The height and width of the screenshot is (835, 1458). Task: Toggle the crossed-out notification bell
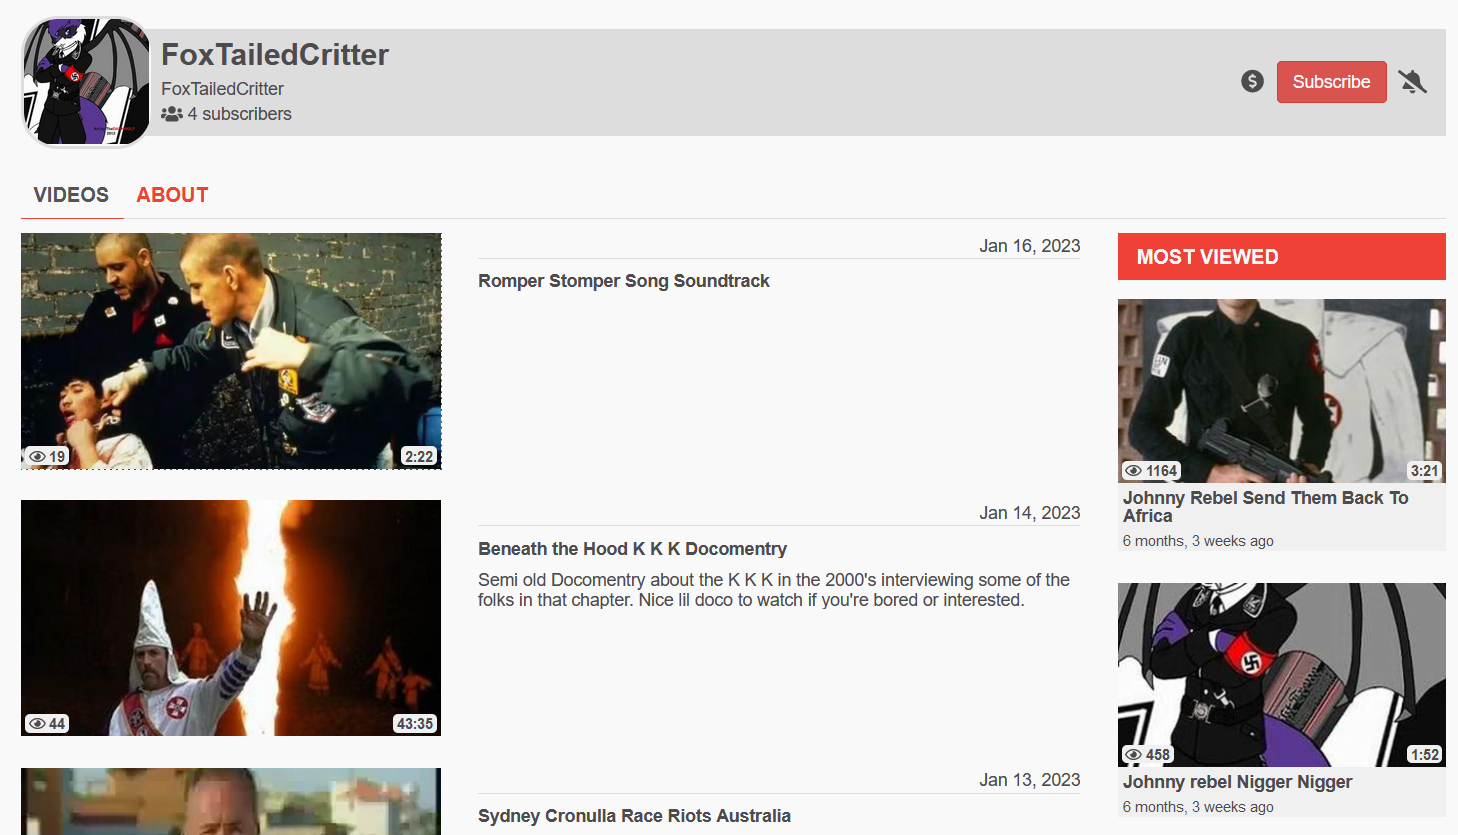pos(1412,81)
